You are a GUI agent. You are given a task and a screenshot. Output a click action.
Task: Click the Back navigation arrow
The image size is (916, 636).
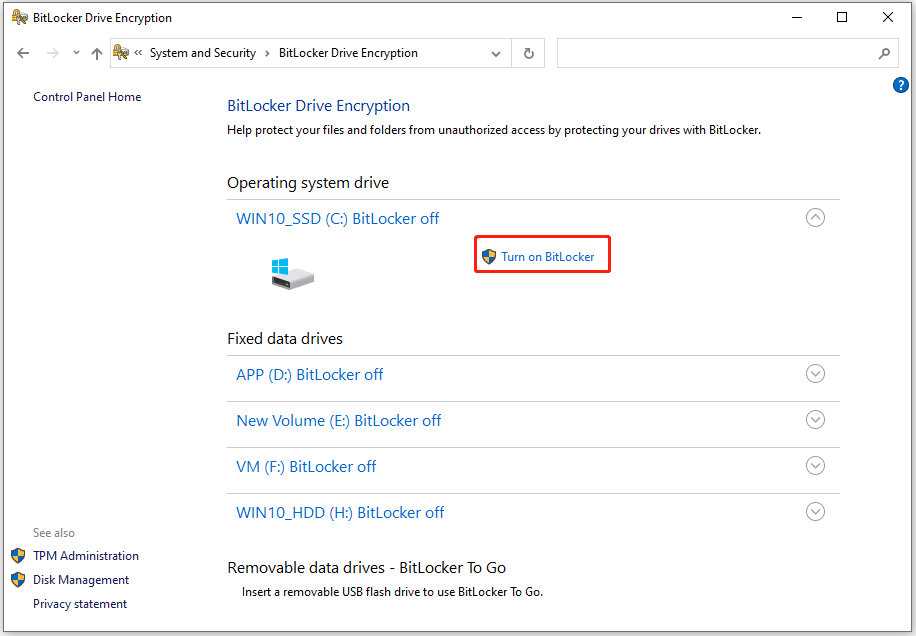[x=23, y=53]
